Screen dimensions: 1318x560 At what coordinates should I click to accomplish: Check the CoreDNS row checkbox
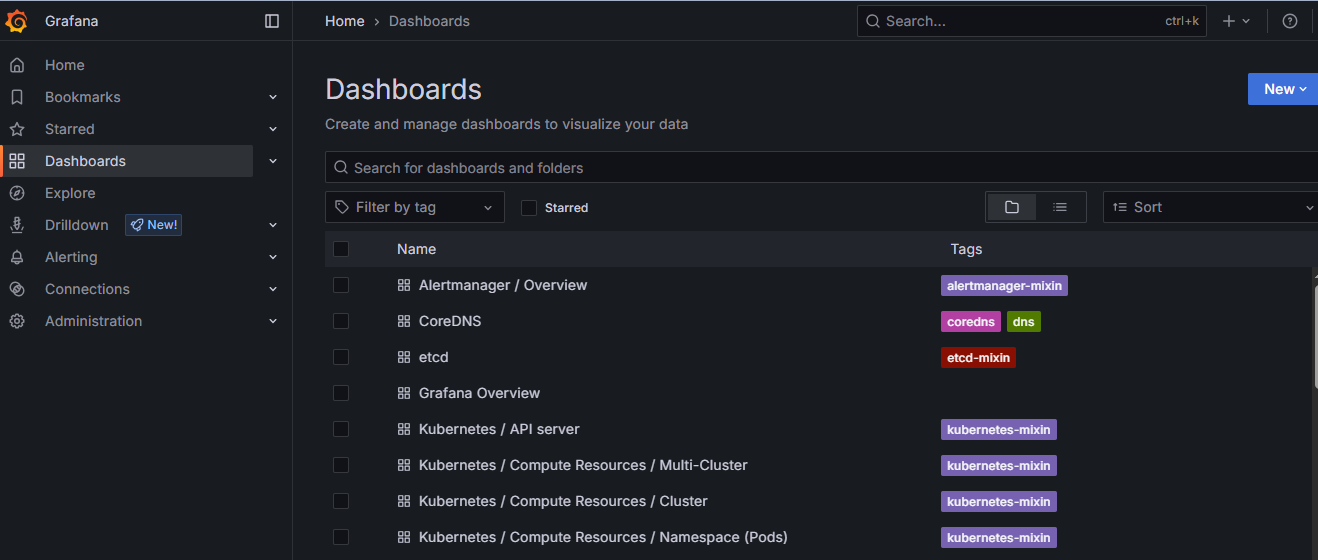341,321
